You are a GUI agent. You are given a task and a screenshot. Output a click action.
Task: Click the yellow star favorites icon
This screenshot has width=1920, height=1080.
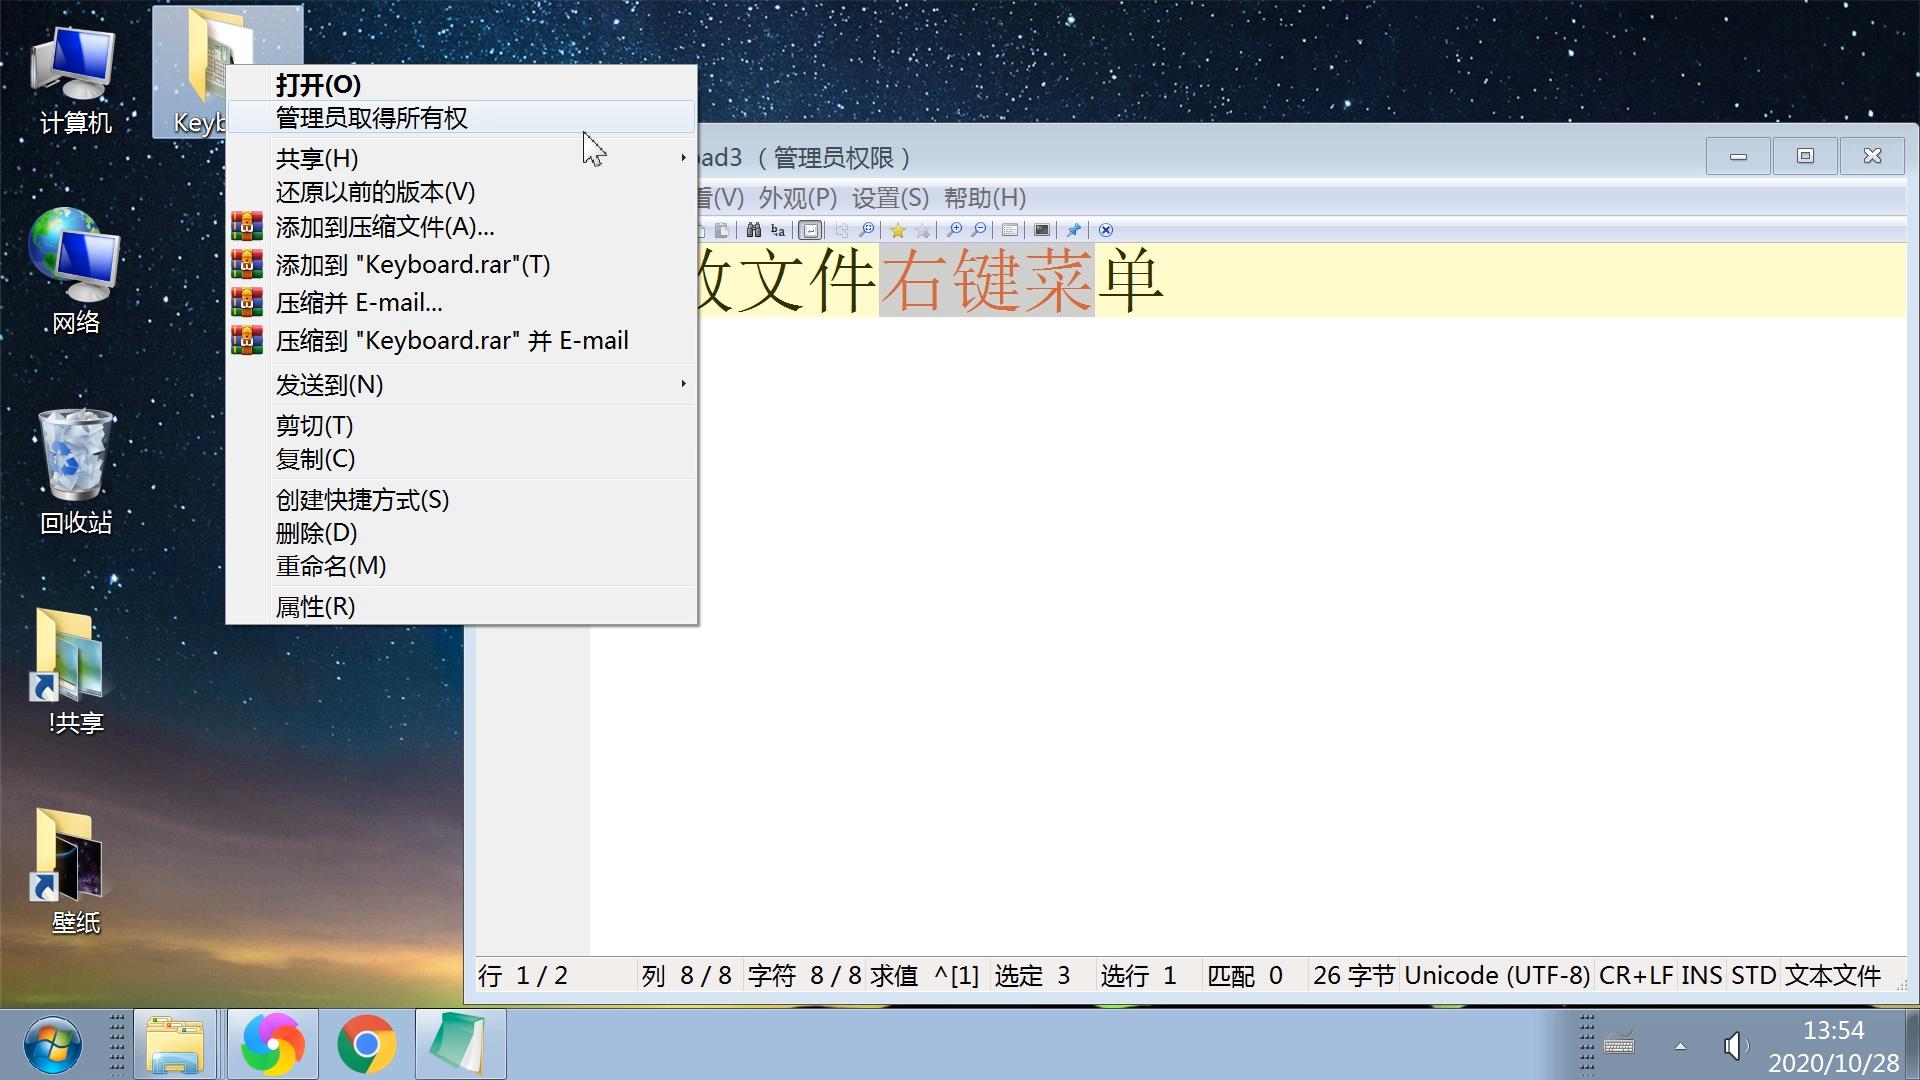coord(898,230)
